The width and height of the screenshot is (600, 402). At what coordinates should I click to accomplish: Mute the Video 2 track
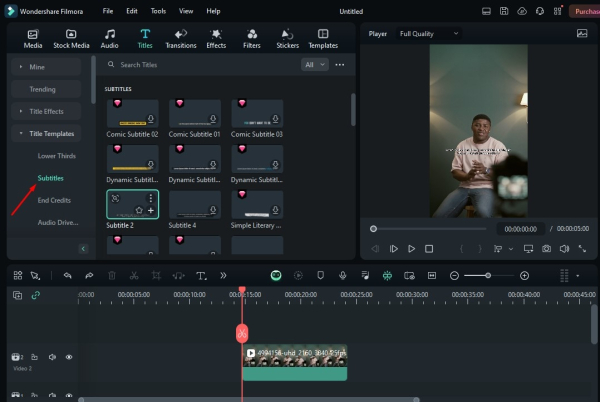tap(52, 357)
